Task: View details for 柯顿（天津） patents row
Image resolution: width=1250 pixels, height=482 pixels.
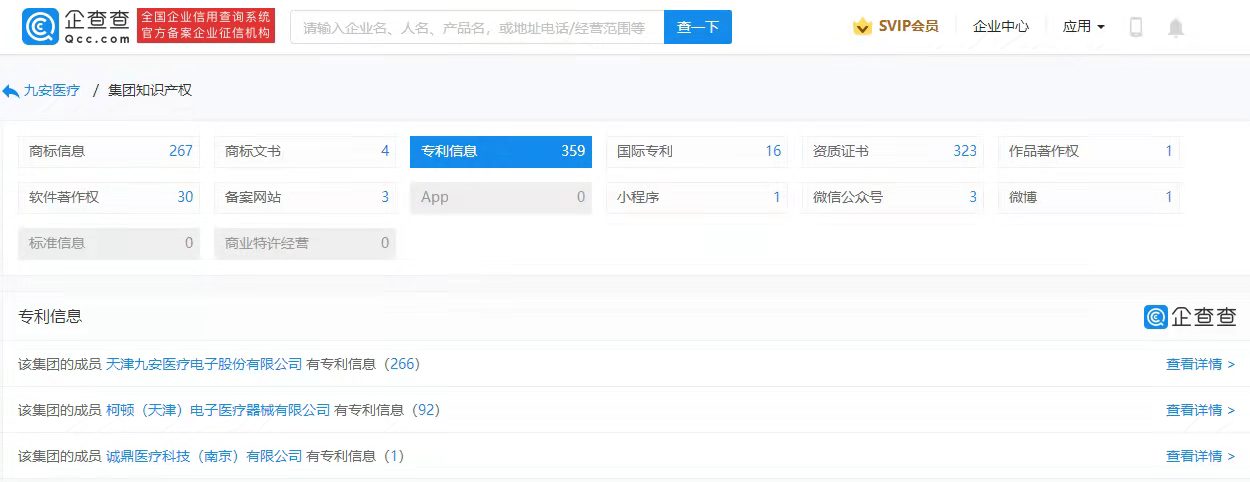Action: click(x=1200, y=410)
